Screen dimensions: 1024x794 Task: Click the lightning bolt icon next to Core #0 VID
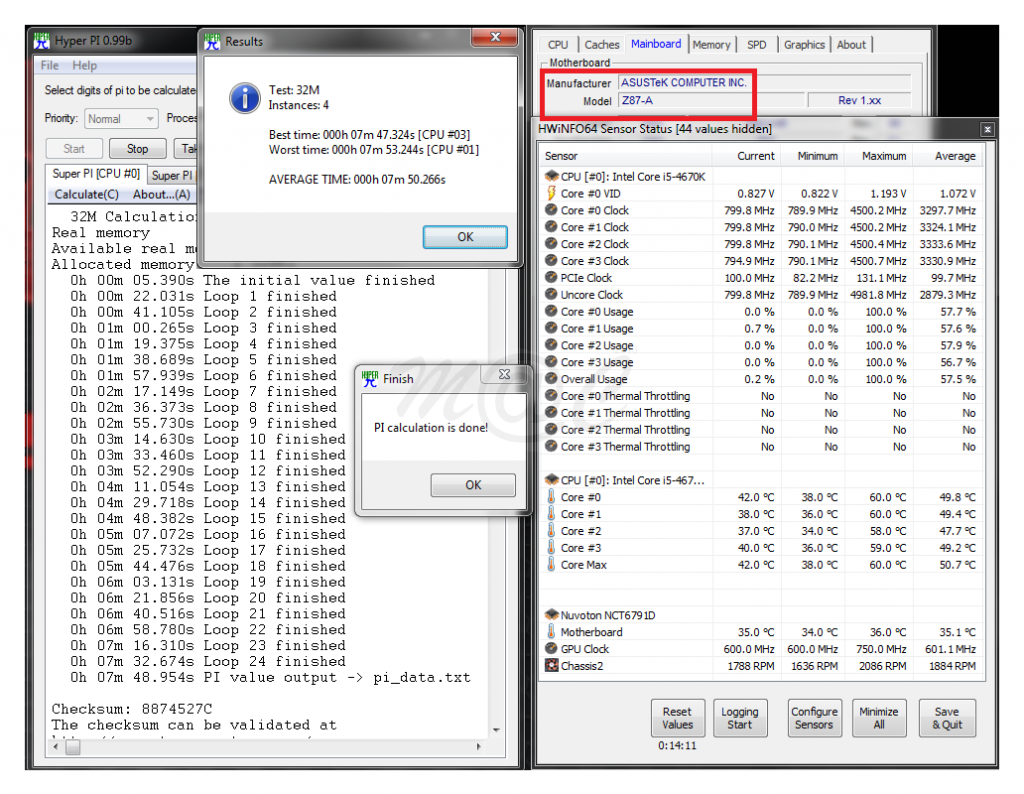pyautogui.click(x=550, y=193)
